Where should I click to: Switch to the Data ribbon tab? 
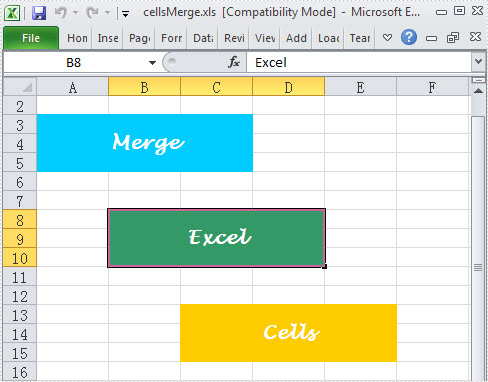pos(203,38)
